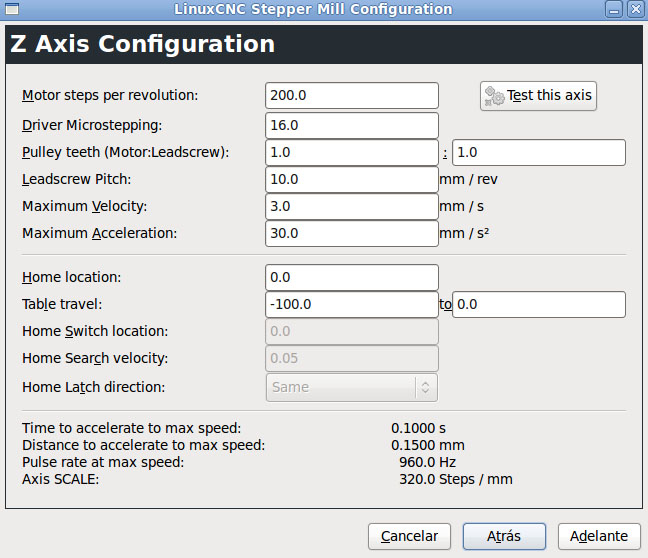Click the mm / s² unit label
The width and height of the screenshot is (648, 558).
(x=464, y=234)
